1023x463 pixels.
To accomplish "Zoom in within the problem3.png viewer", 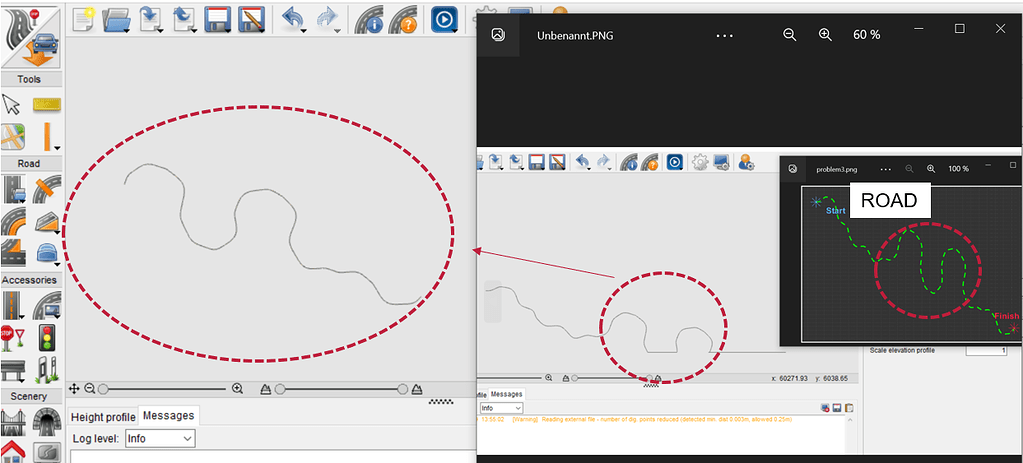I will click(x=931, y=168).
